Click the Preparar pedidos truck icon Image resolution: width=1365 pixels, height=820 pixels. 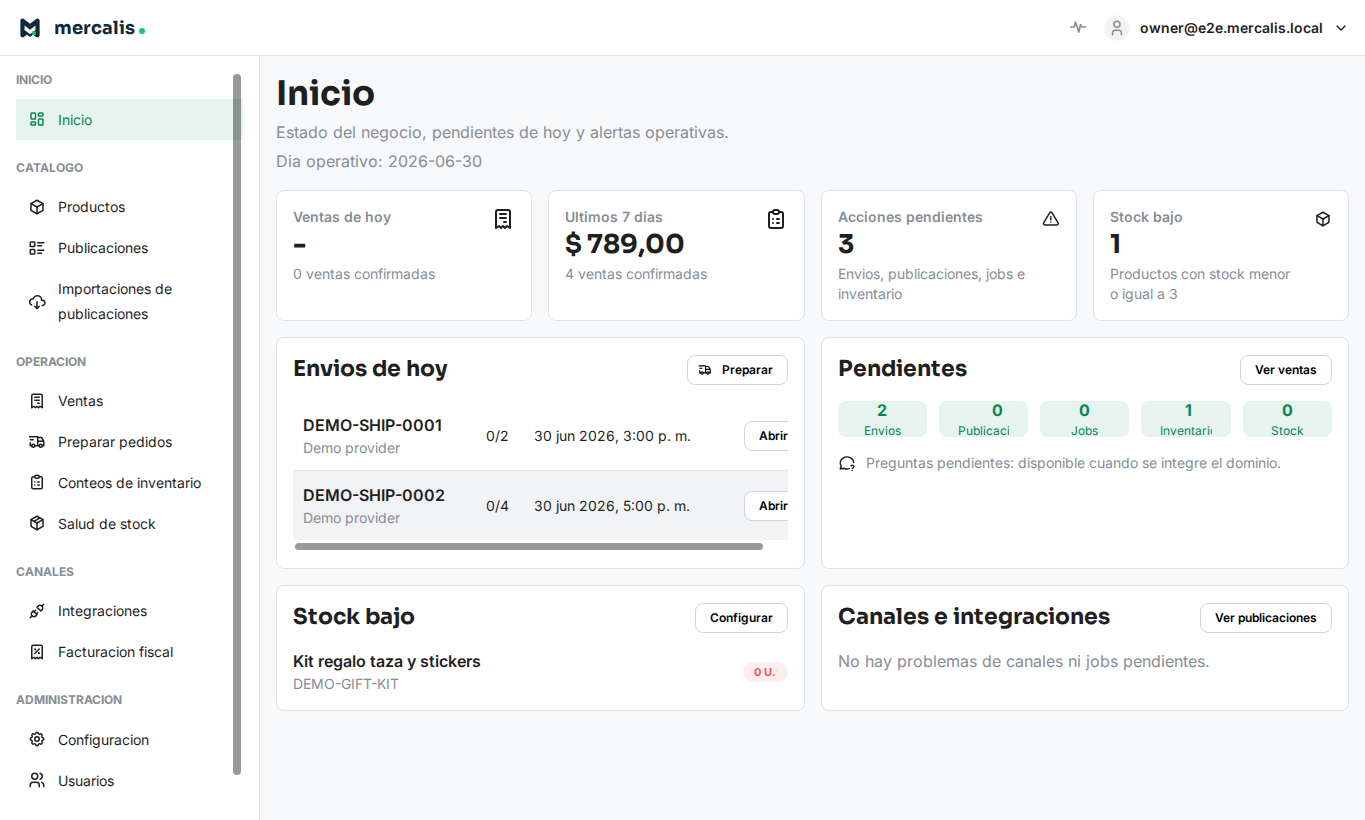(x=37, y=442)
